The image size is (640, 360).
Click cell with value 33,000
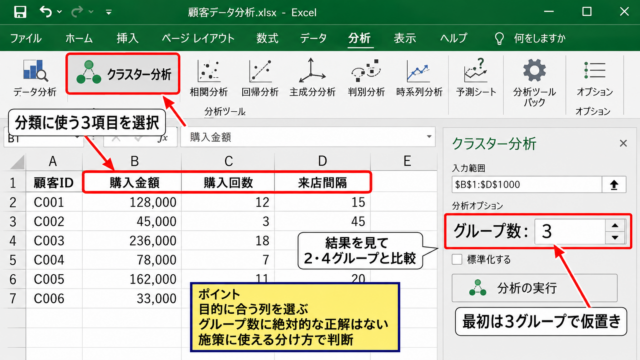click(132, 298)
